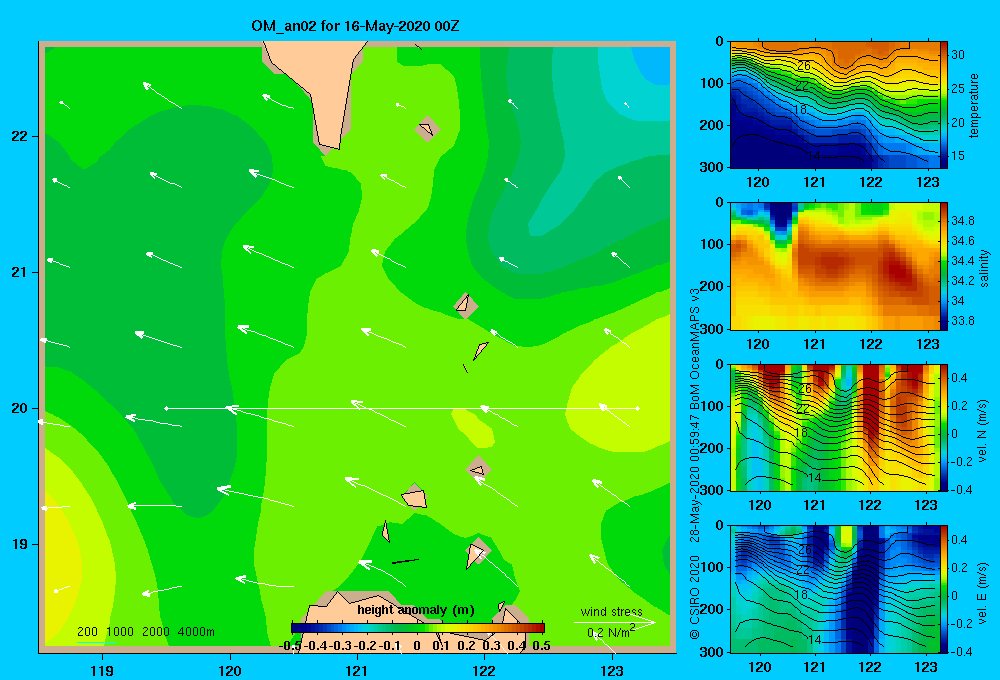The image size is (1000, 680).
Task: Click the 15 tick on temperature scale
Action: (x=958, y=156)
